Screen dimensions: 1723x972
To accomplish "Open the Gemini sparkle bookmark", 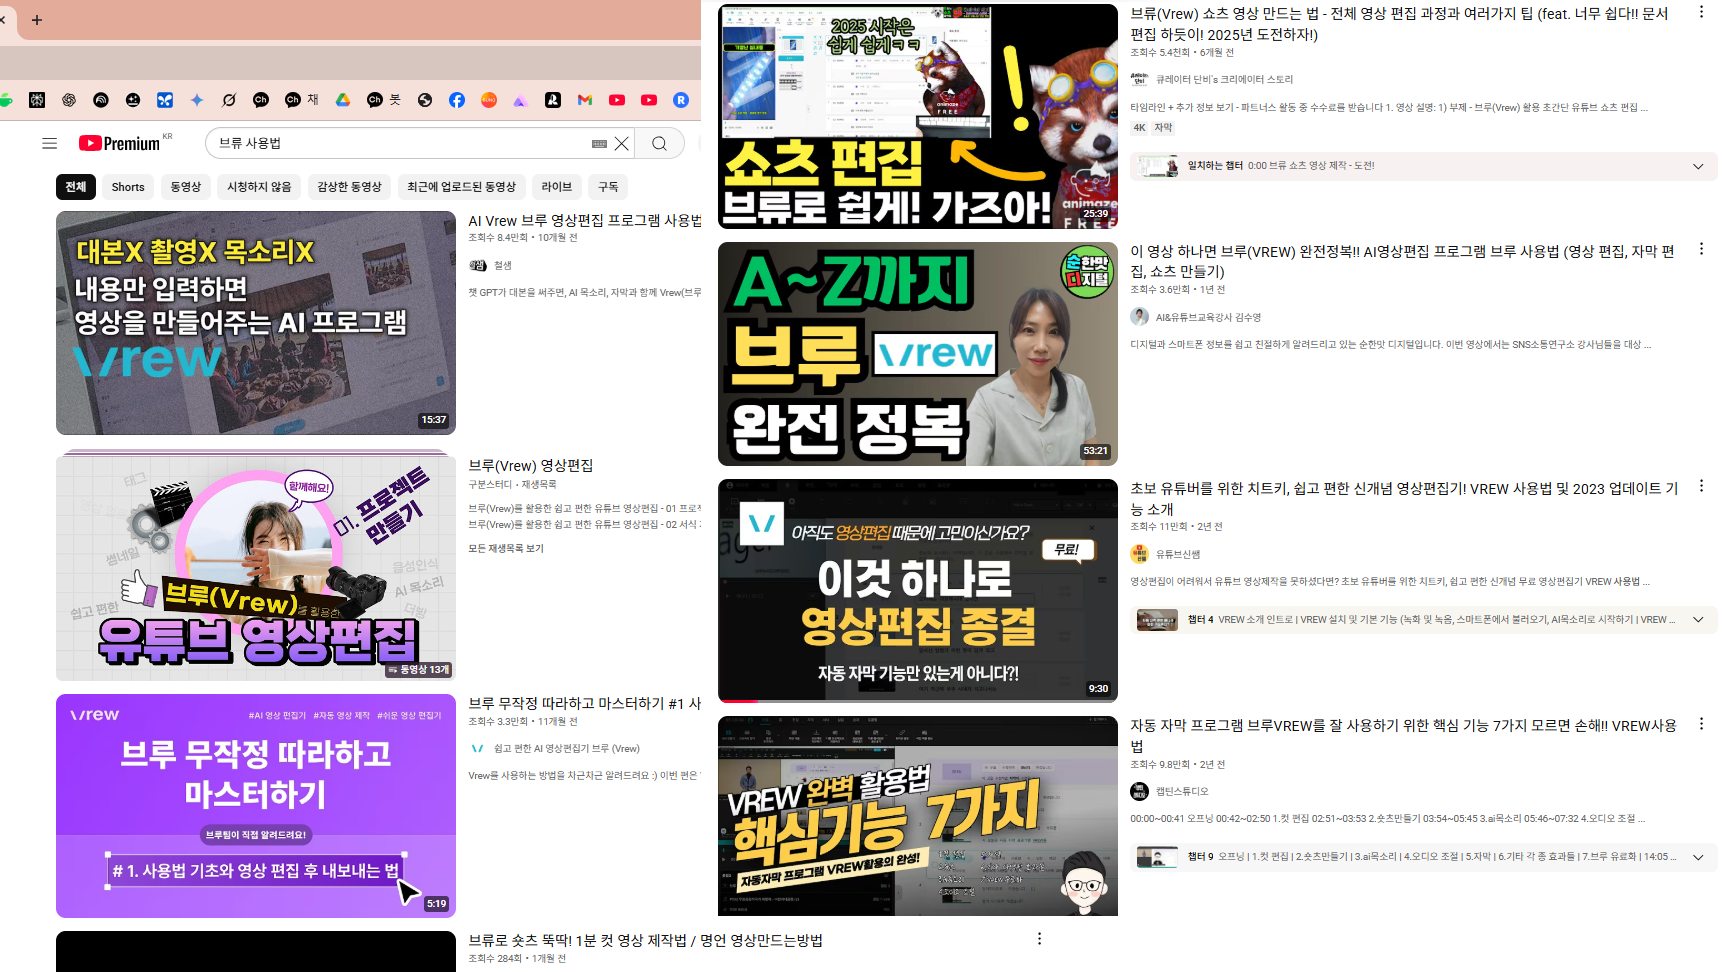I will (197, 100).
